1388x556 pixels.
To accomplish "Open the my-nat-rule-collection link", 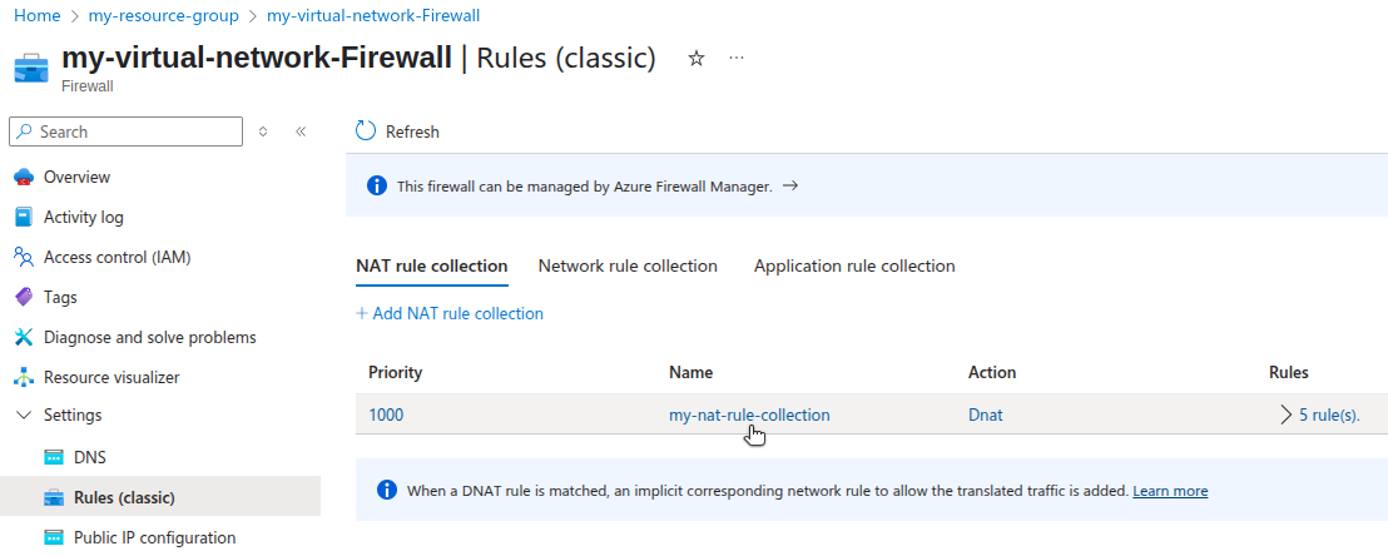I will coord(749,415).
